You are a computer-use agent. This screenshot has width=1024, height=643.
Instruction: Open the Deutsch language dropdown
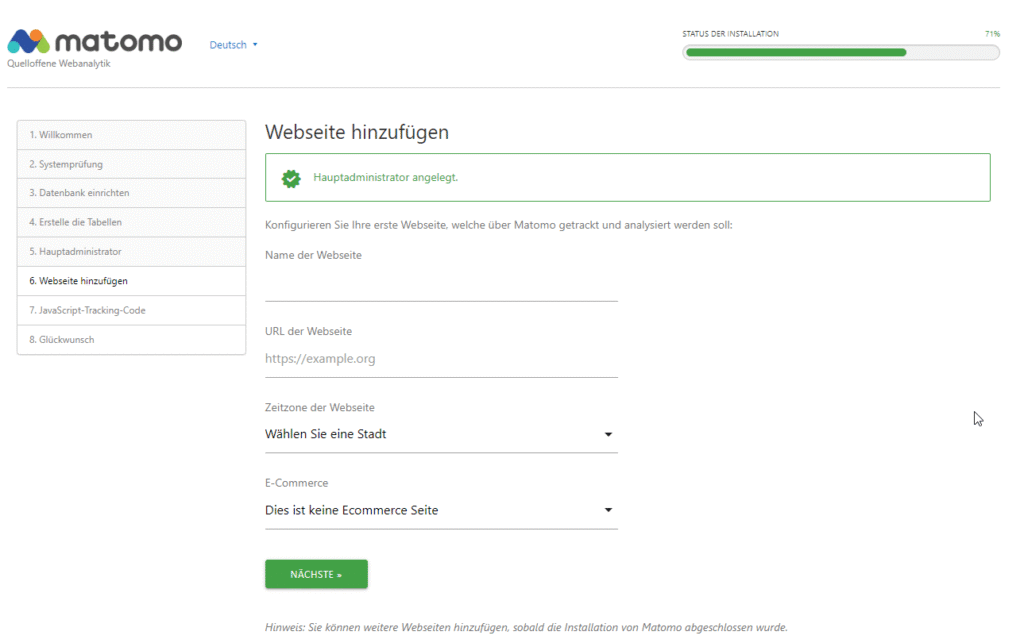tap(233, 45)
